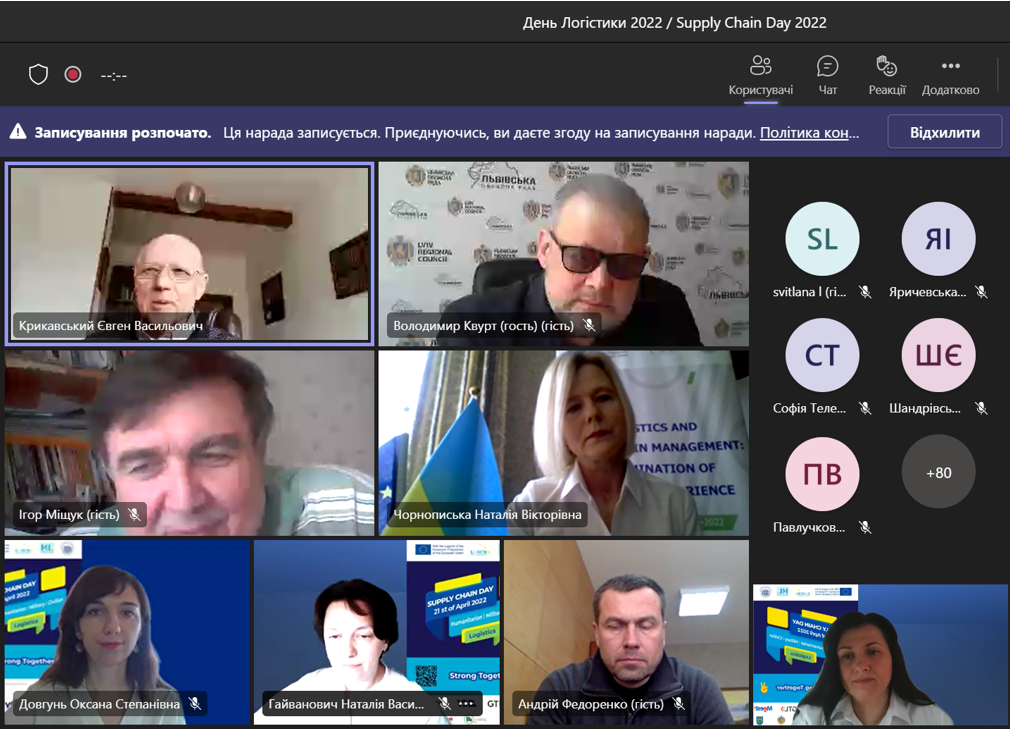Click muted mic on Довгунь Оксана Степанівна
The width and height of the screenshot is (1010, 729).
[x=195, y=704]
